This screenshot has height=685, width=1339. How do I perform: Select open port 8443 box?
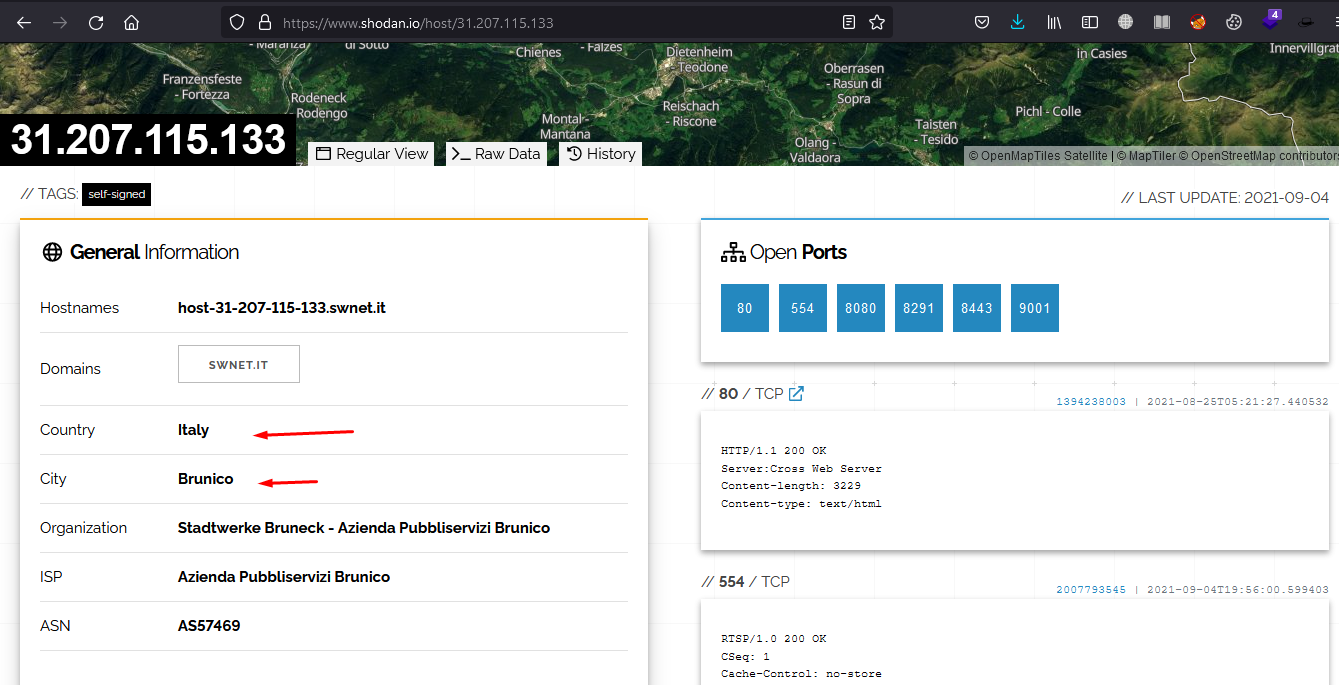976,308
